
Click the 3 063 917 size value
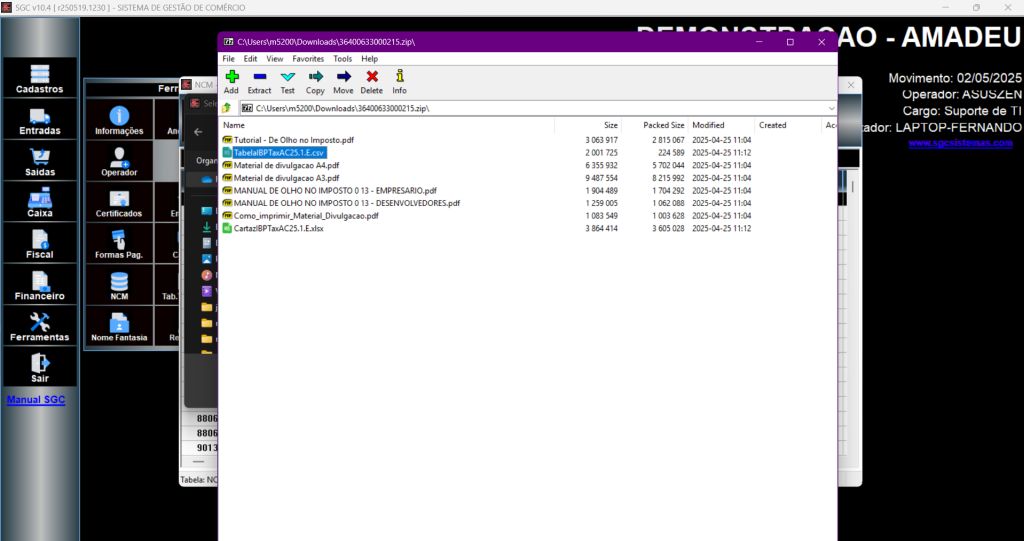pyautogui.click(x=601, y=140)
